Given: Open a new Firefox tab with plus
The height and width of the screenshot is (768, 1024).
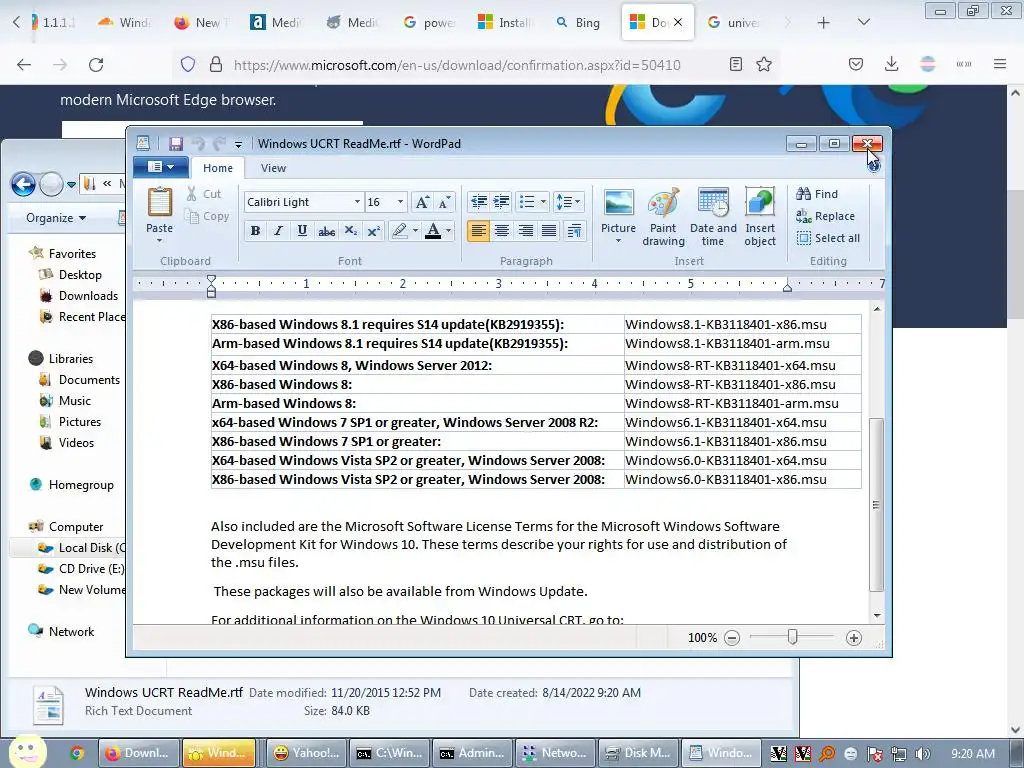Looking at the screenshot, I should point(824,23).
